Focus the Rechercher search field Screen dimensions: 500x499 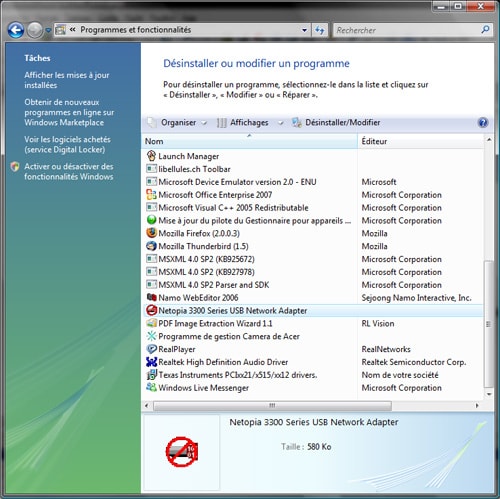[x=407, y=30]
